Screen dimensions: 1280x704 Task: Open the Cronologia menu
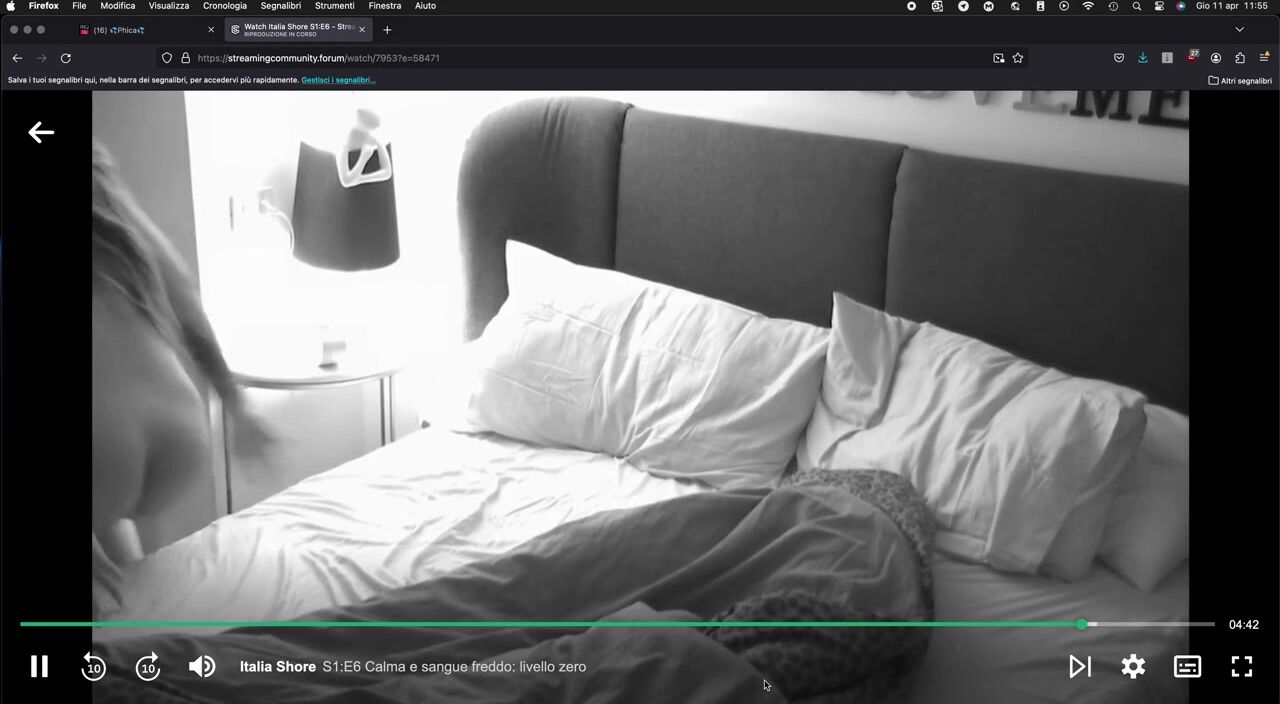coord(225,6)
